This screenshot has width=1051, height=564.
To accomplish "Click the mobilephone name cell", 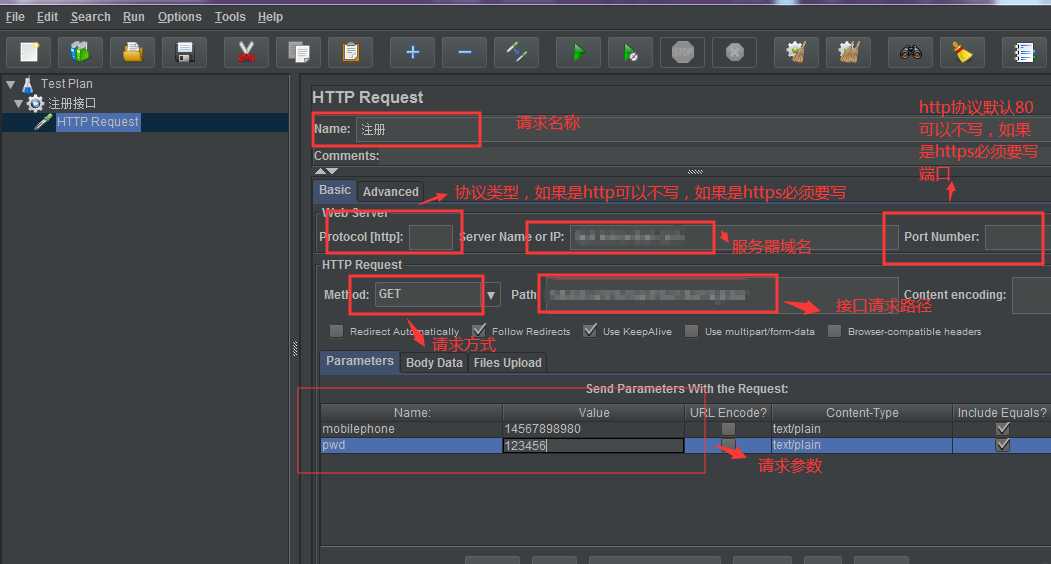I will (x=411, y=429).
